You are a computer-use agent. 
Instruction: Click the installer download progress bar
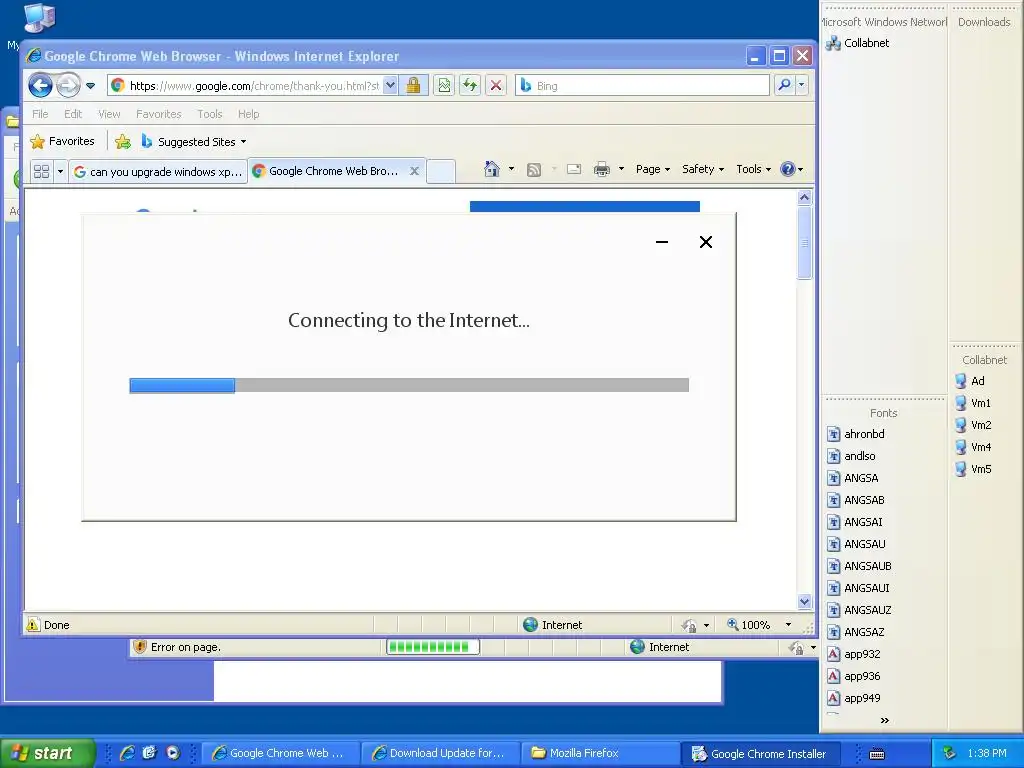click(x=409, y=385)
